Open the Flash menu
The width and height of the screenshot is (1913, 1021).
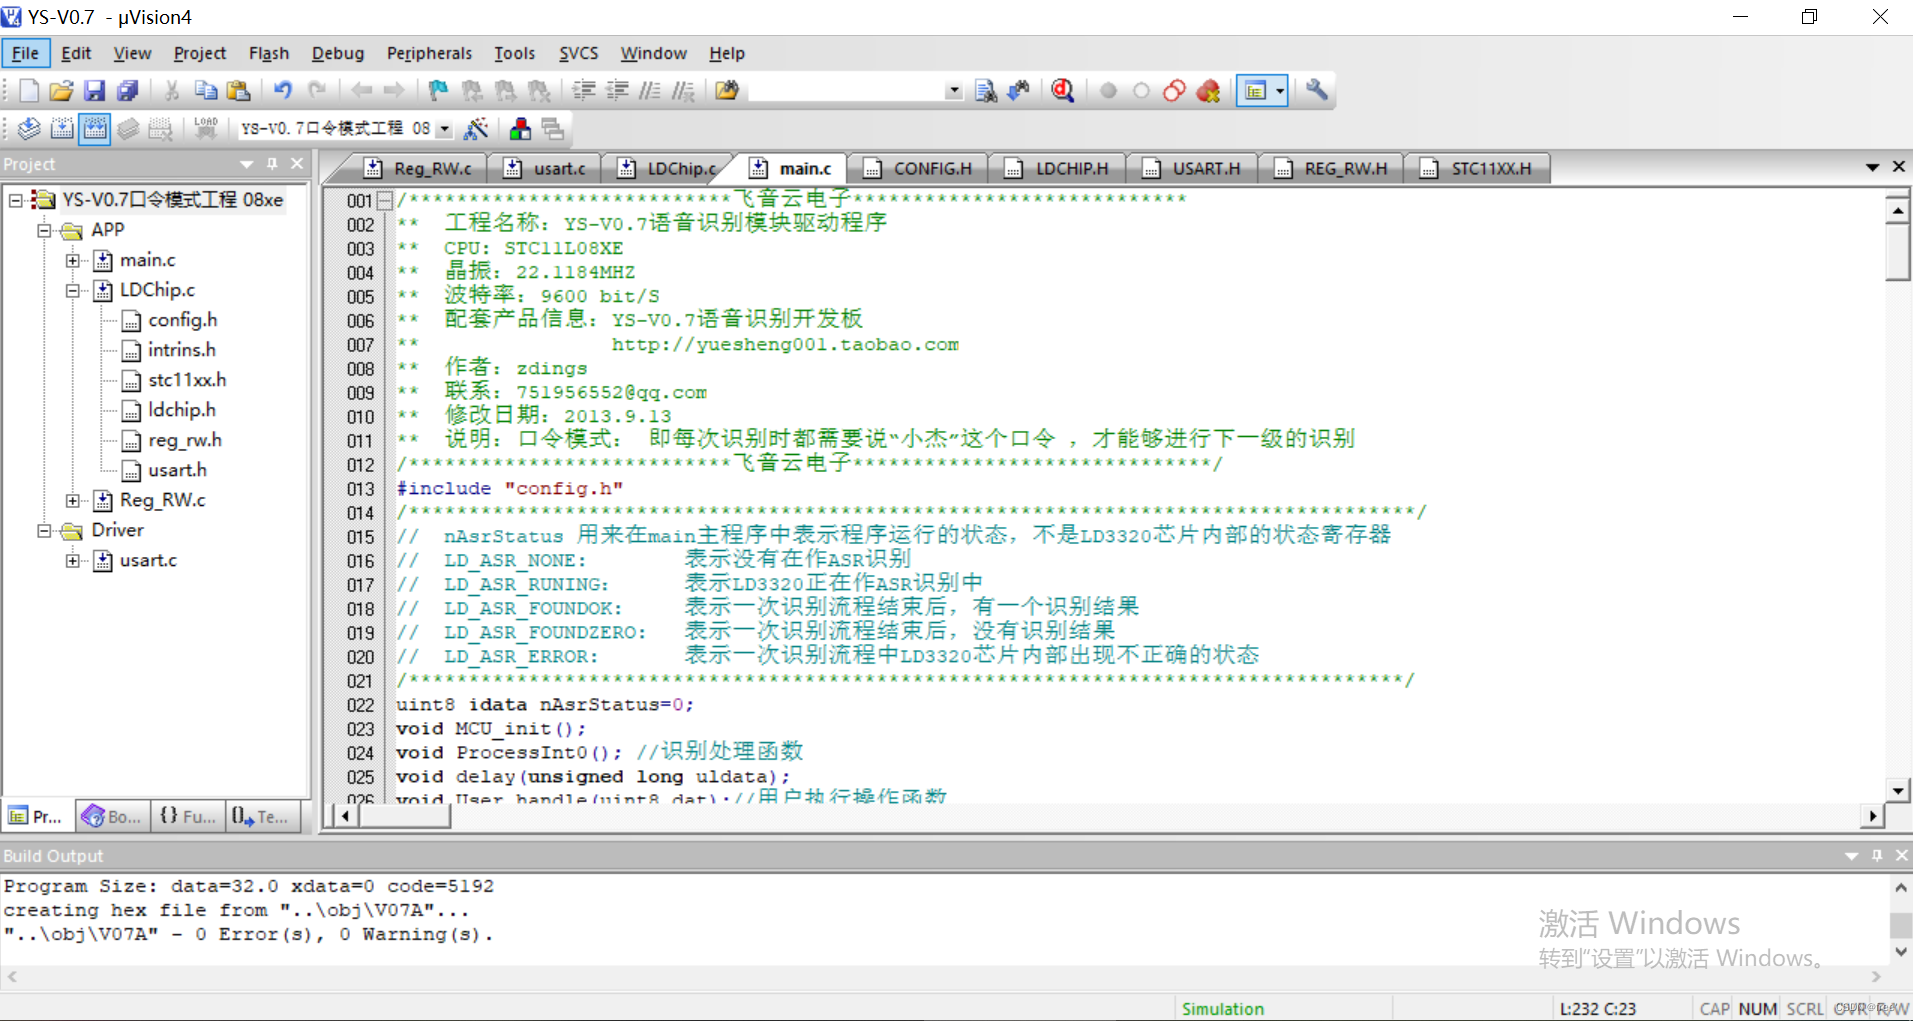[269, 53]
